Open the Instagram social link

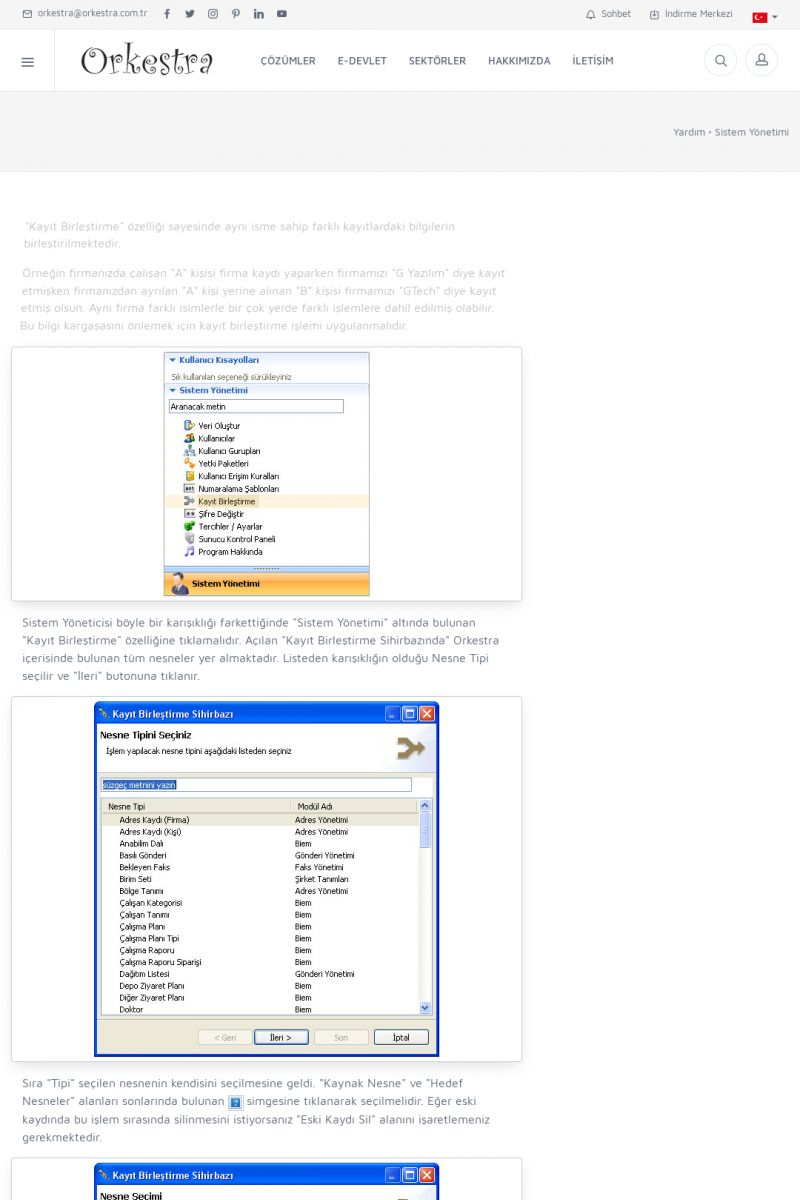(213, 14)
